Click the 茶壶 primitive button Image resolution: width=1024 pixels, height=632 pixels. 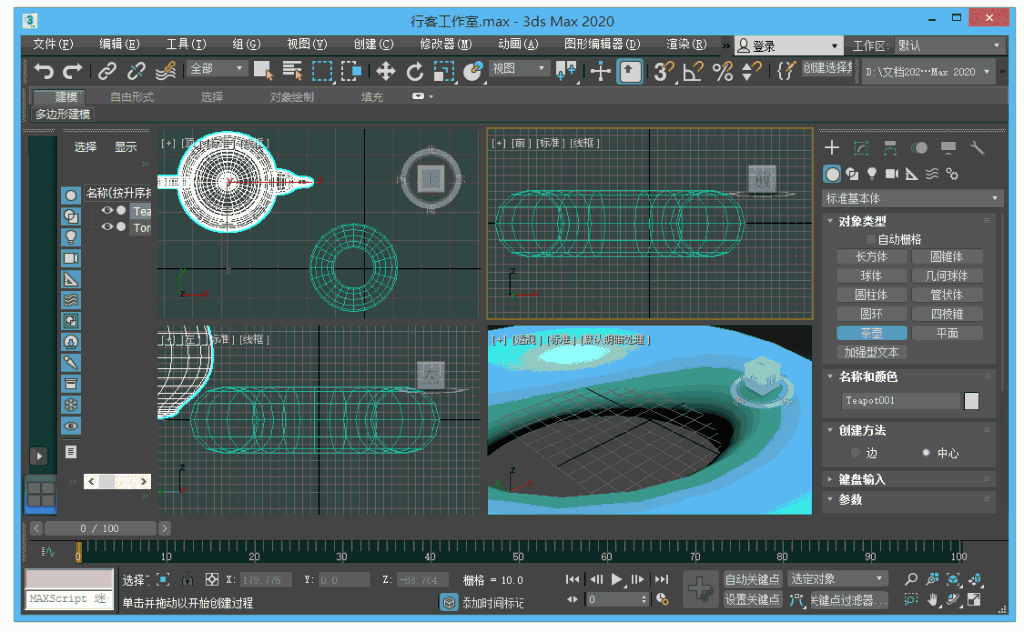871,333
